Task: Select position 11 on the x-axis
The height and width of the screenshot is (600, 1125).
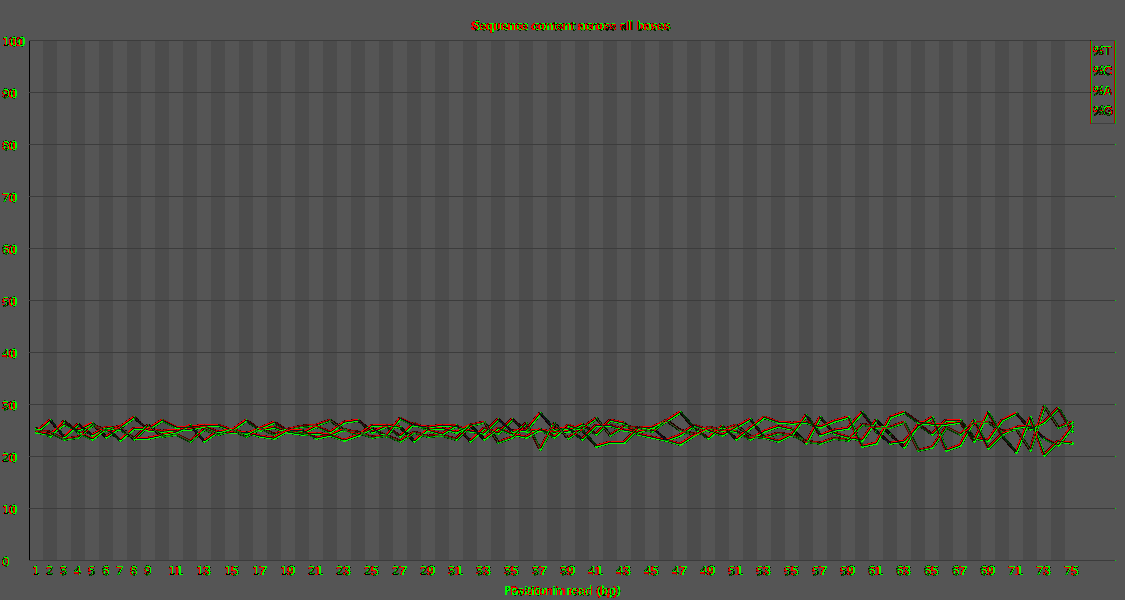Action: click(176, 571)
